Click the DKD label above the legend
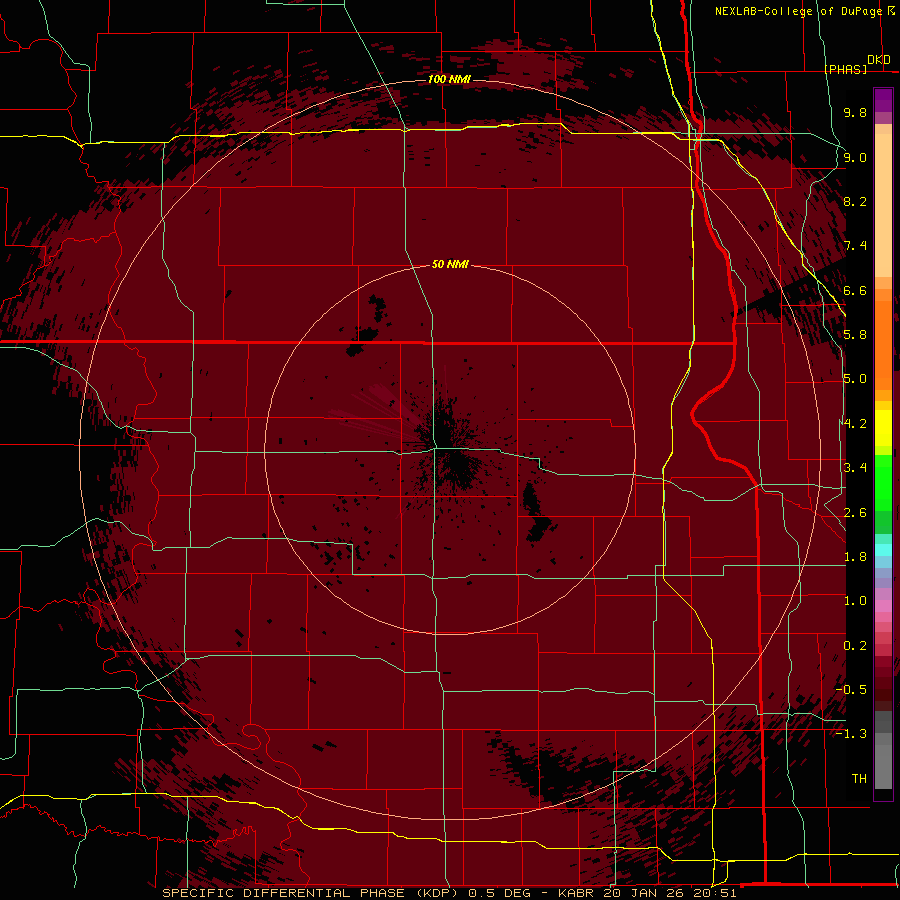Viewport: 900px width, 900px height. pyautogui.click(x=879, y=59)
